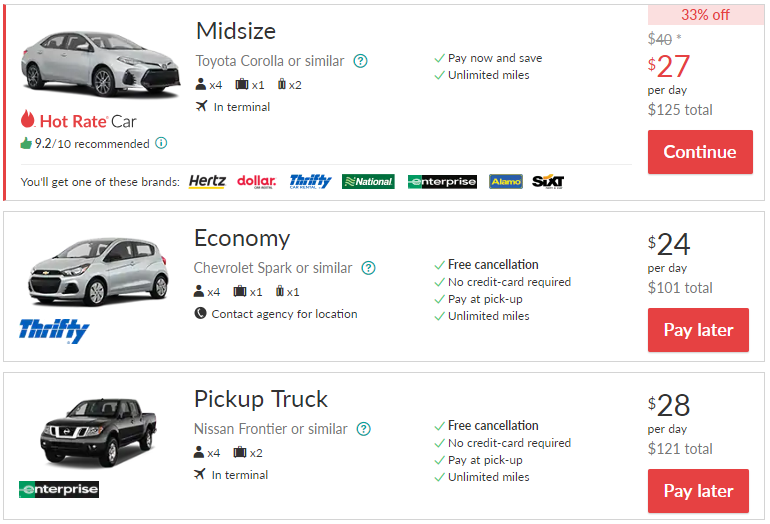This screenshot has height=524, width=770.
Task: Click the Enterprise logo under Pickup Truck
Action: [59, 489]
